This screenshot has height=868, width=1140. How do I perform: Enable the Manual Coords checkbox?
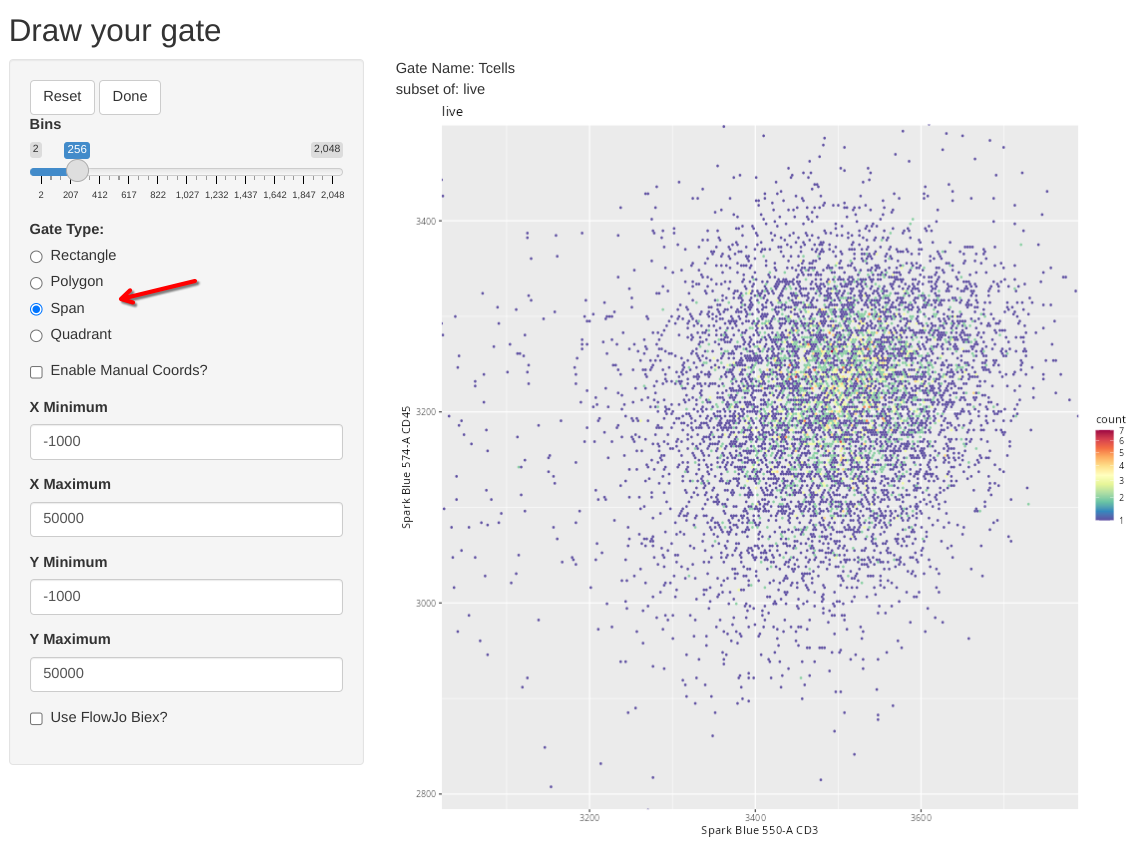pyautogui.click(x=37, y=372)
